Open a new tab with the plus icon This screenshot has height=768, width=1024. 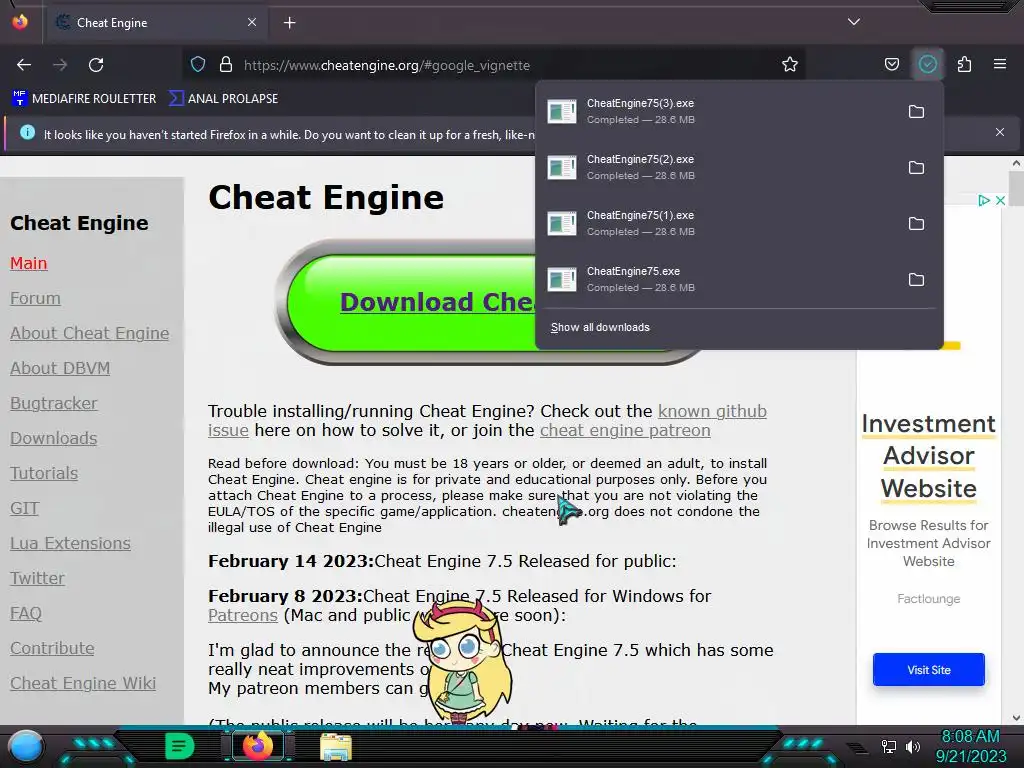coord(289,23)
